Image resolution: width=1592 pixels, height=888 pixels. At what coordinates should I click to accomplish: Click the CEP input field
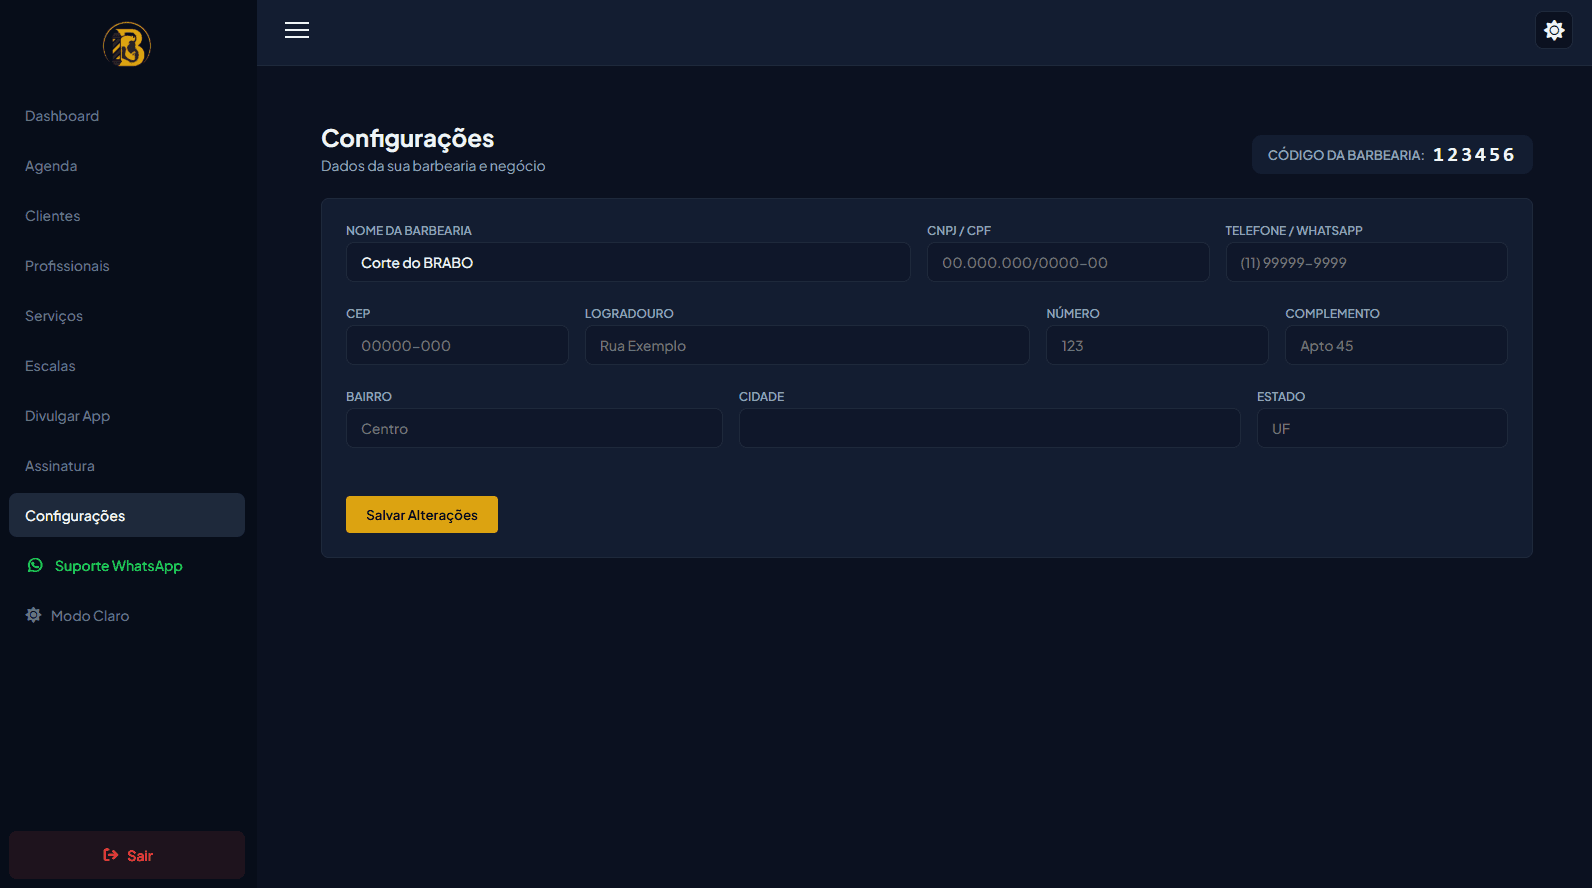click(457, 345)
